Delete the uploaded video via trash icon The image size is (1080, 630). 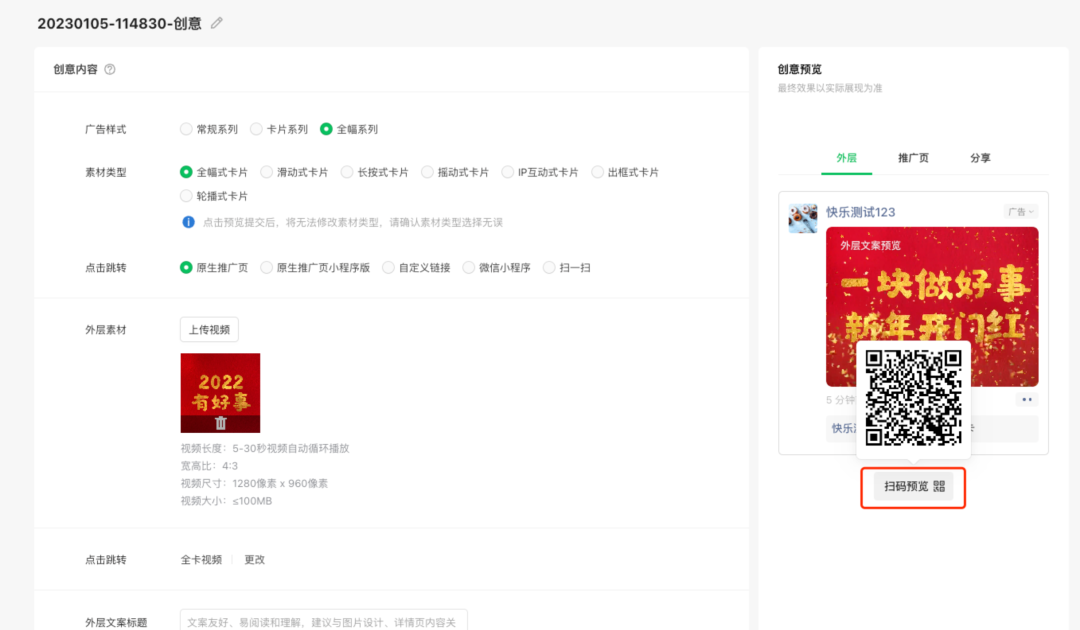click(220, 423)
